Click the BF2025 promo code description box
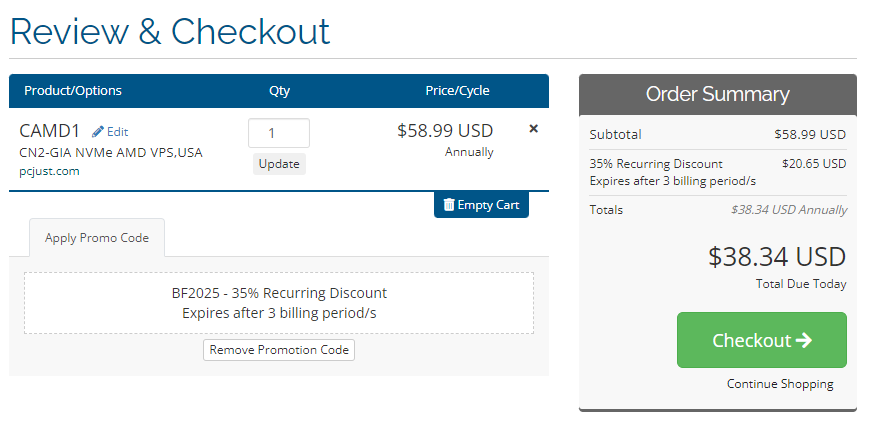The width and height of the screenshot is (870, 425). pos(279,303)
